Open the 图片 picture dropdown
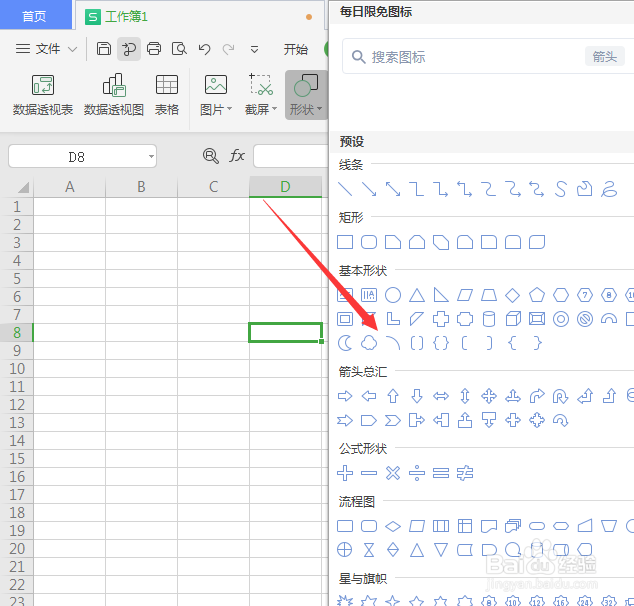This screenshot has height=606, width=634. [x=216, y=95]
